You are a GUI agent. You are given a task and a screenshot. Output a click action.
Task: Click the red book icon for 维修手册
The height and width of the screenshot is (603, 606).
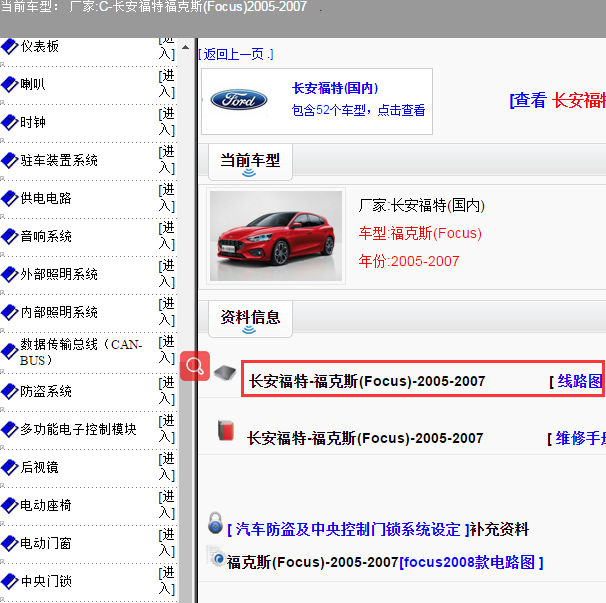pos(226,430)
